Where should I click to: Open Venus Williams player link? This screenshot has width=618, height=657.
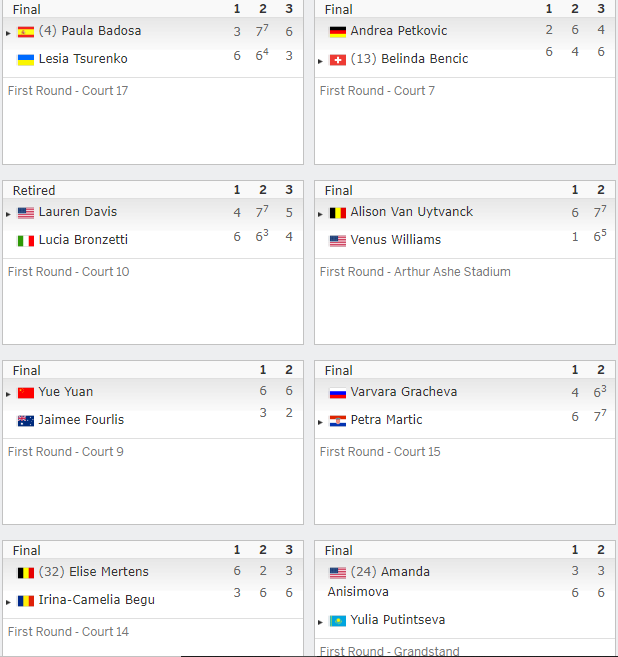pyautogui.click(x=396, y=240)
